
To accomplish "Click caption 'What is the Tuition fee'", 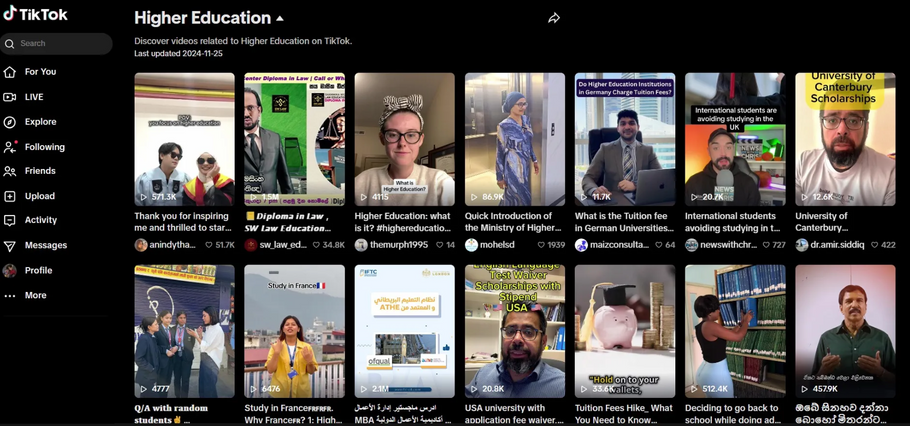I will tap(625, 222).
